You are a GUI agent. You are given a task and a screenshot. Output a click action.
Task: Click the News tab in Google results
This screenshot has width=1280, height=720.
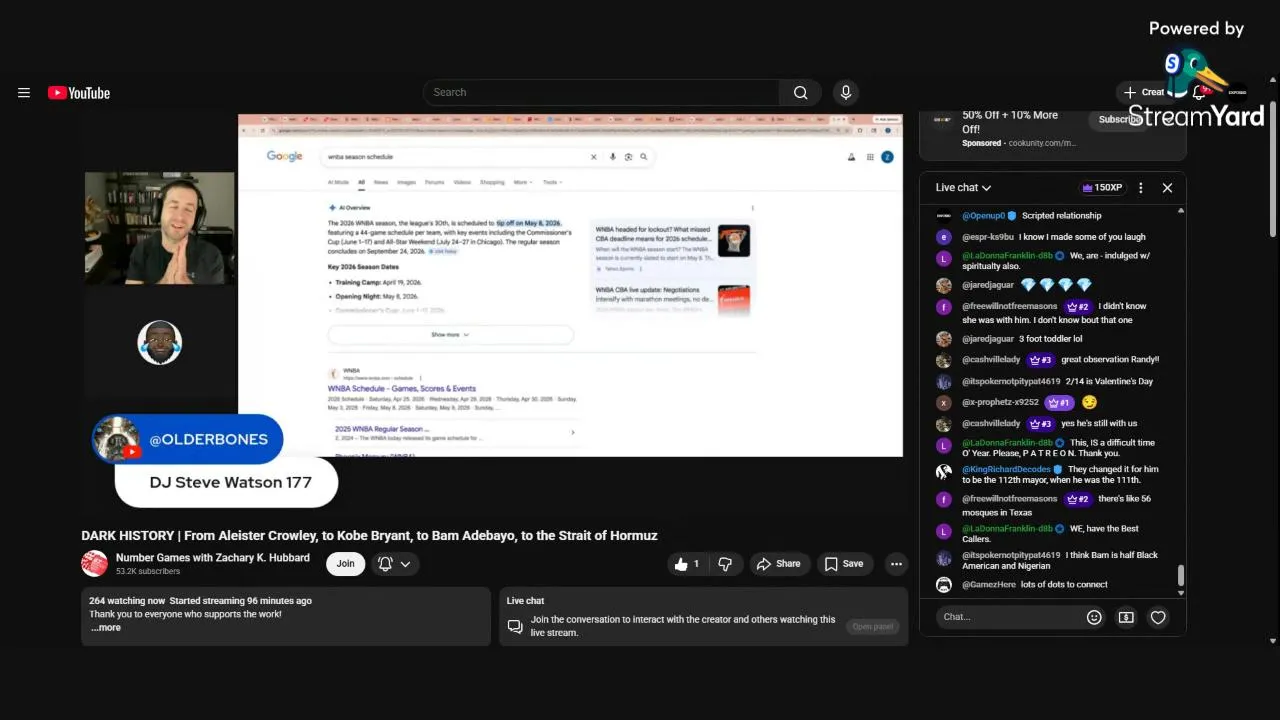click(x=381, y=183)
